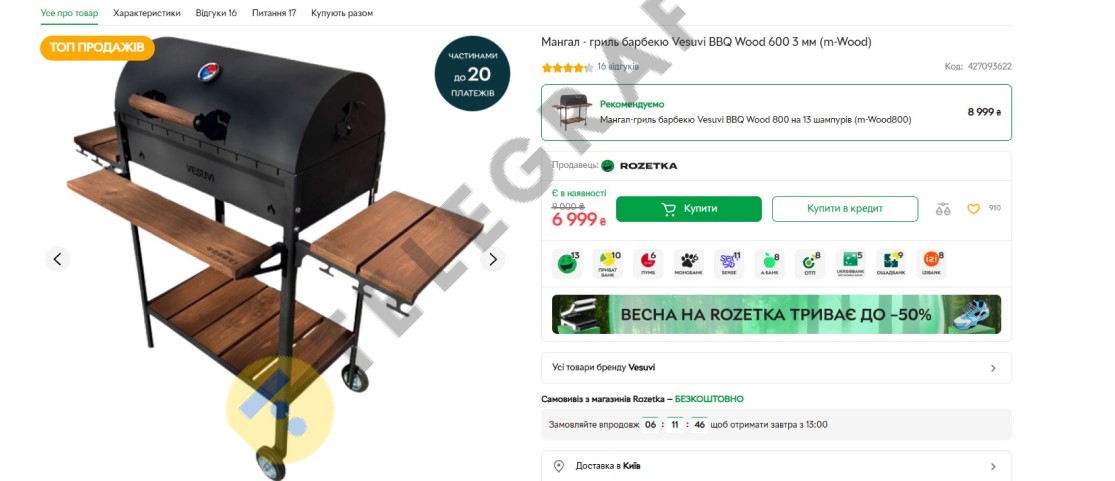Expand delivery to Kyiv options
The image size is (1115, 481).
(x=776, y=466)
